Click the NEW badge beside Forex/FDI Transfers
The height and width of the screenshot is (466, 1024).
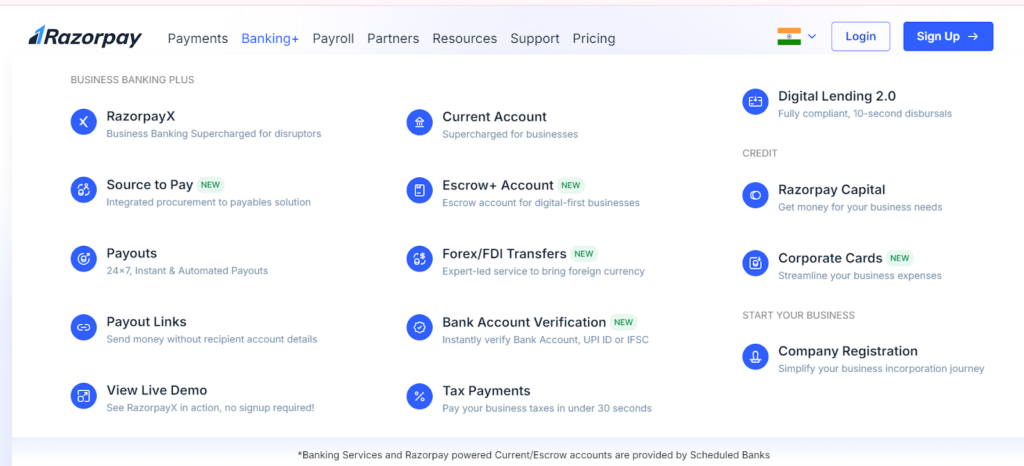(584, 253)
